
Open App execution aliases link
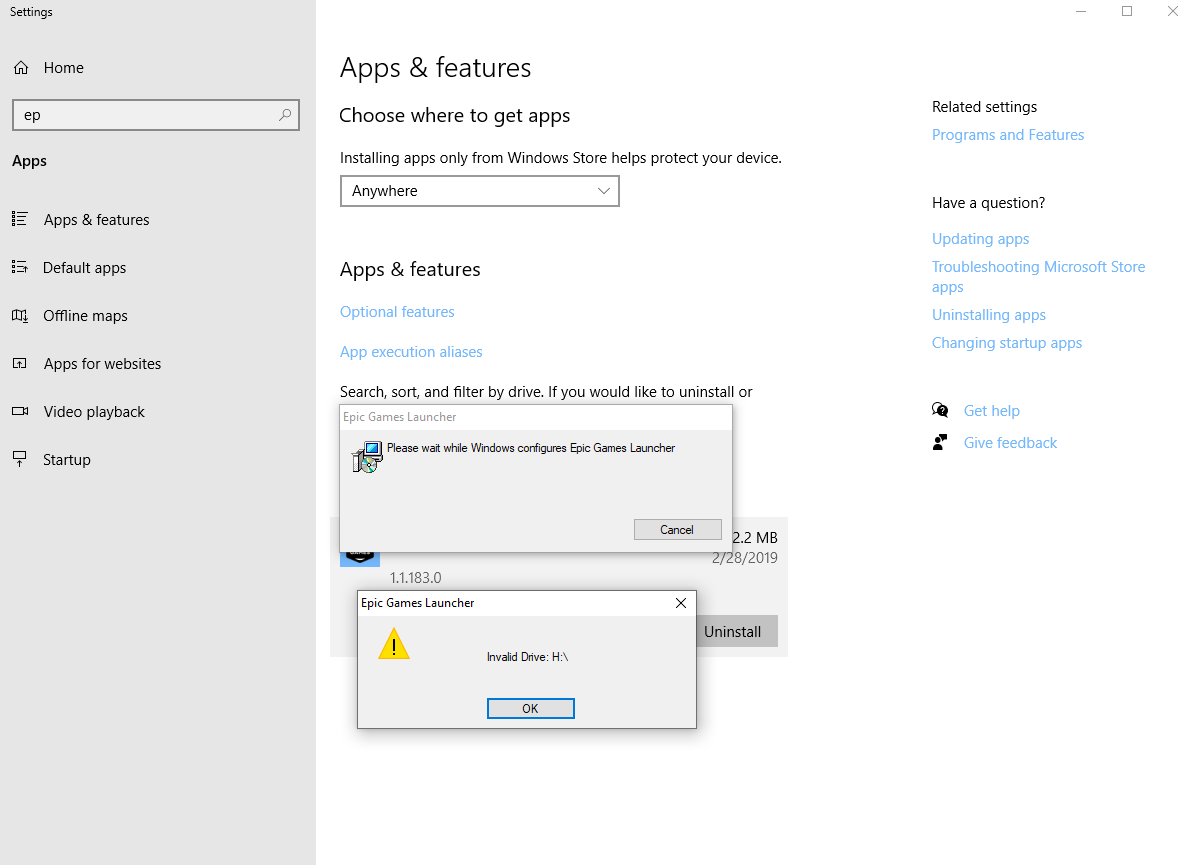tap(411, 352)
